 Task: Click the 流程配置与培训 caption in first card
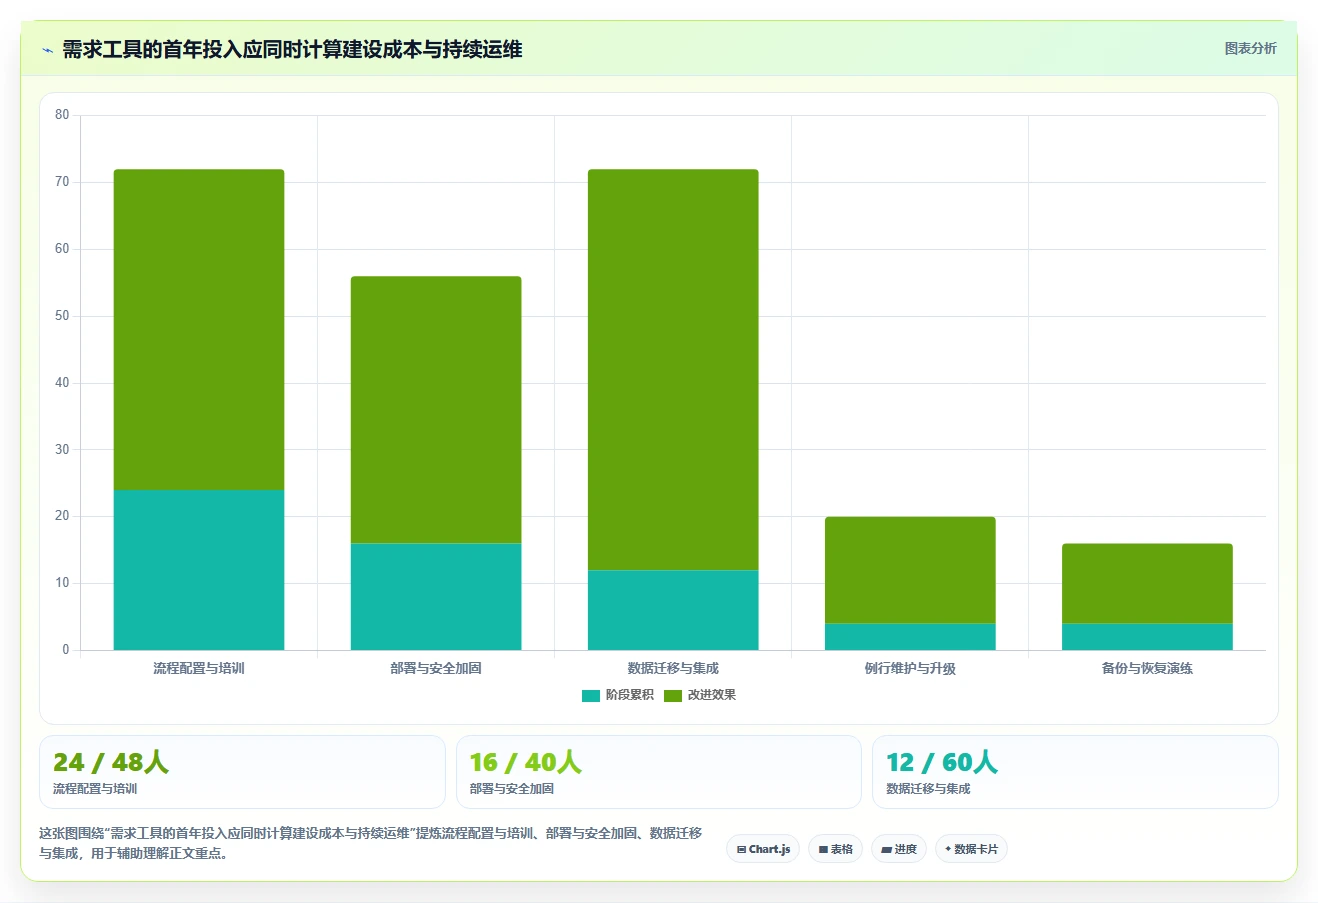pos(95,789)
